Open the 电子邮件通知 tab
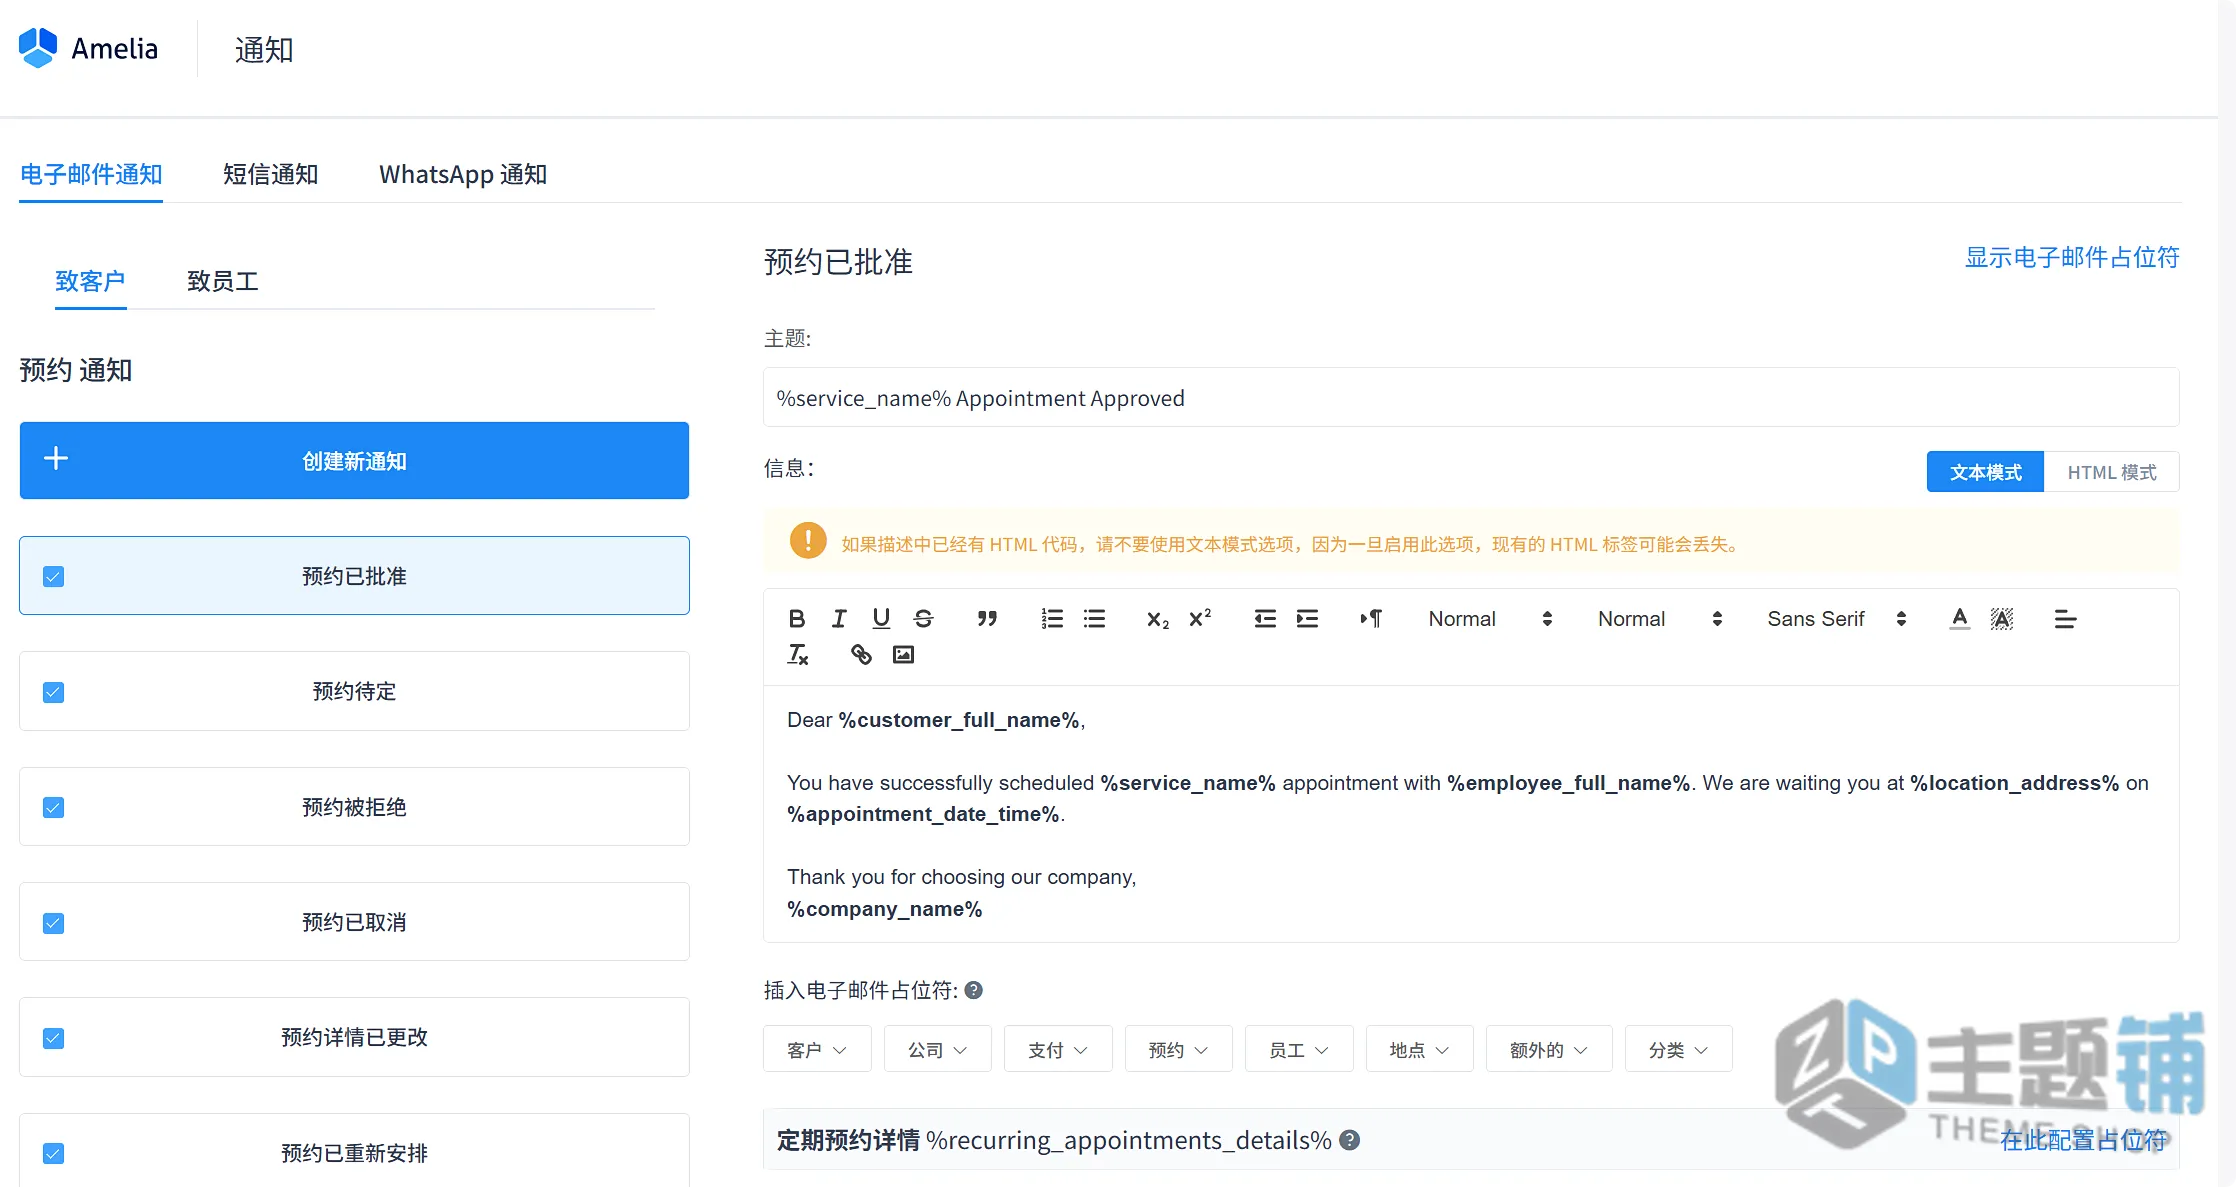 click(91, 175)
